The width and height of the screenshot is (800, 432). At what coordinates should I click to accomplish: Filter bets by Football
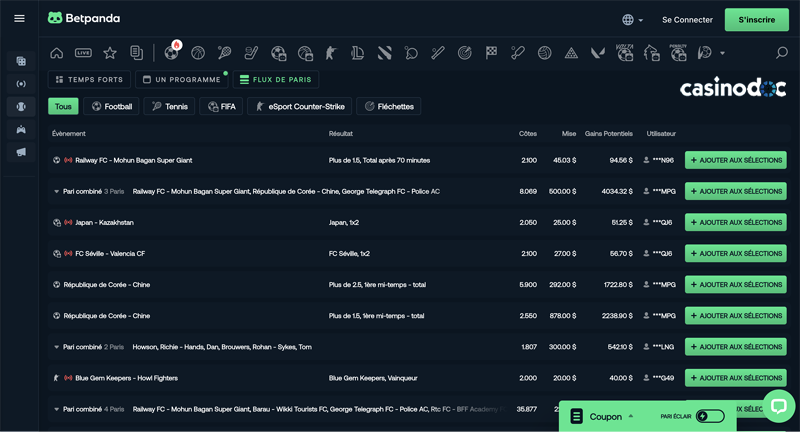[111, 107]
